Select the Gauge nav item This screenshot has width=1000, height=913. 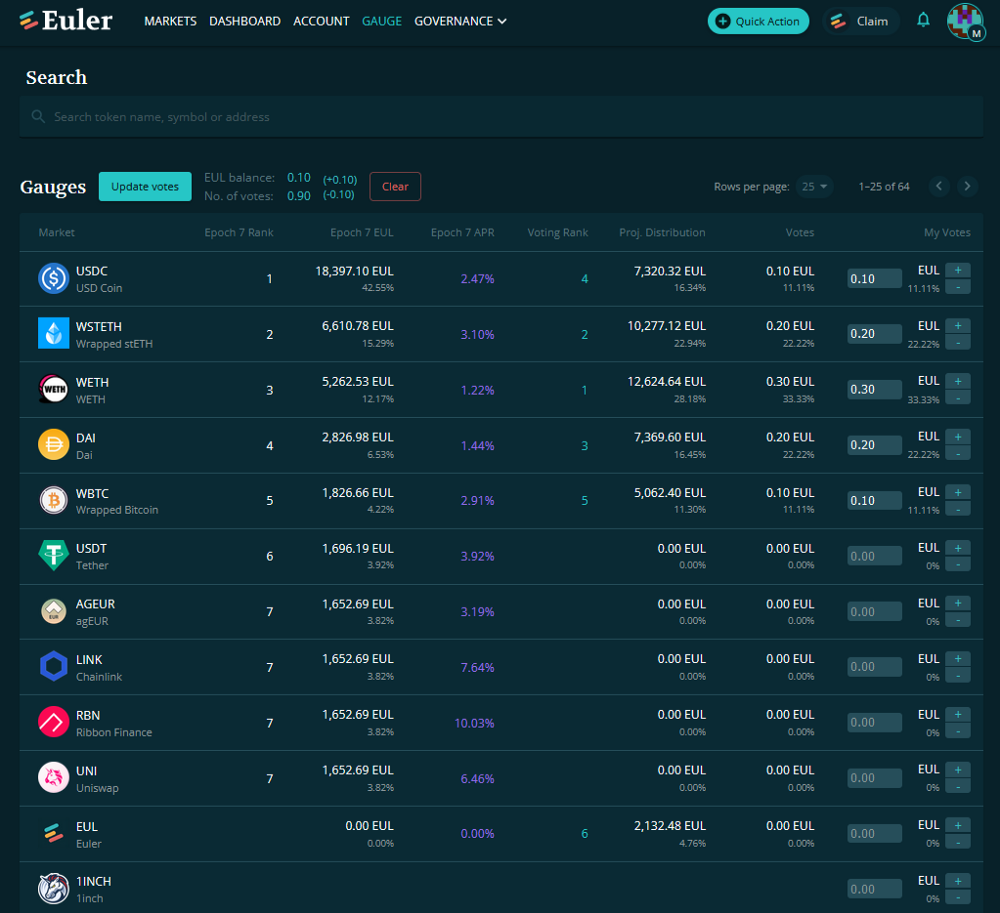coord(381,21)
